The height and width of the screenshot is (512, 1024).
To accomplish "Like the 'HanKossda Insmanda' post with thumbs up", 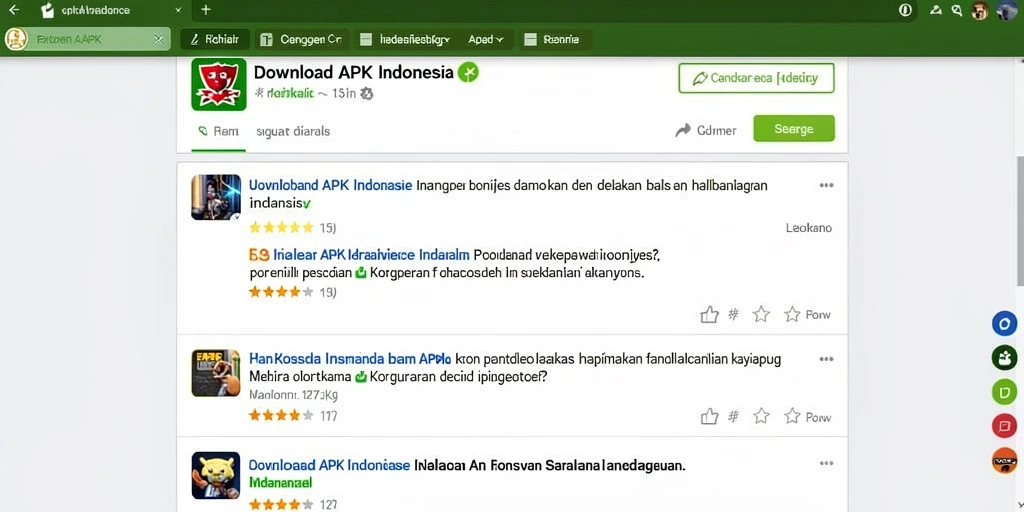I will [709, 417].
